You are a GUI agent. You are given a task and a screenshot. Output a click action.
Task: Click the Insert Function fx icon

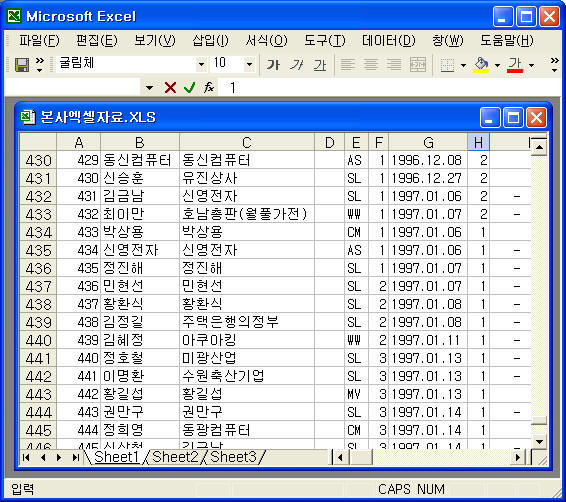(x=209, y=87)
